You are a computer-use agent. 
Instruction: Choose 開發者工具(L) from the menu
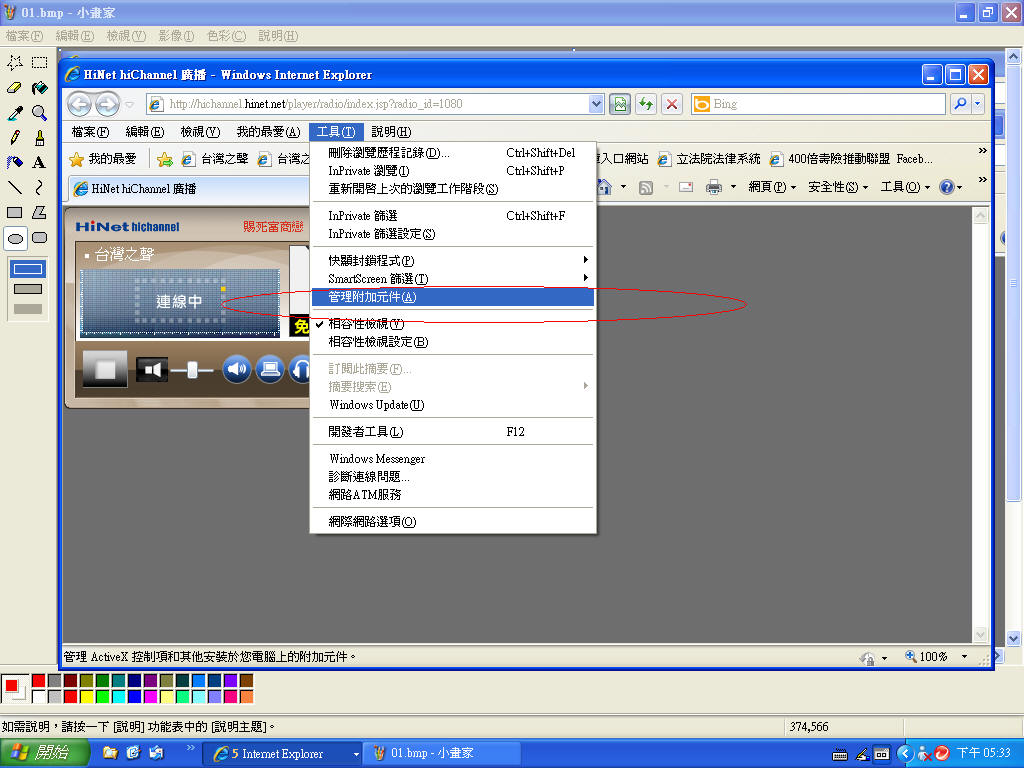pos(453,432)
